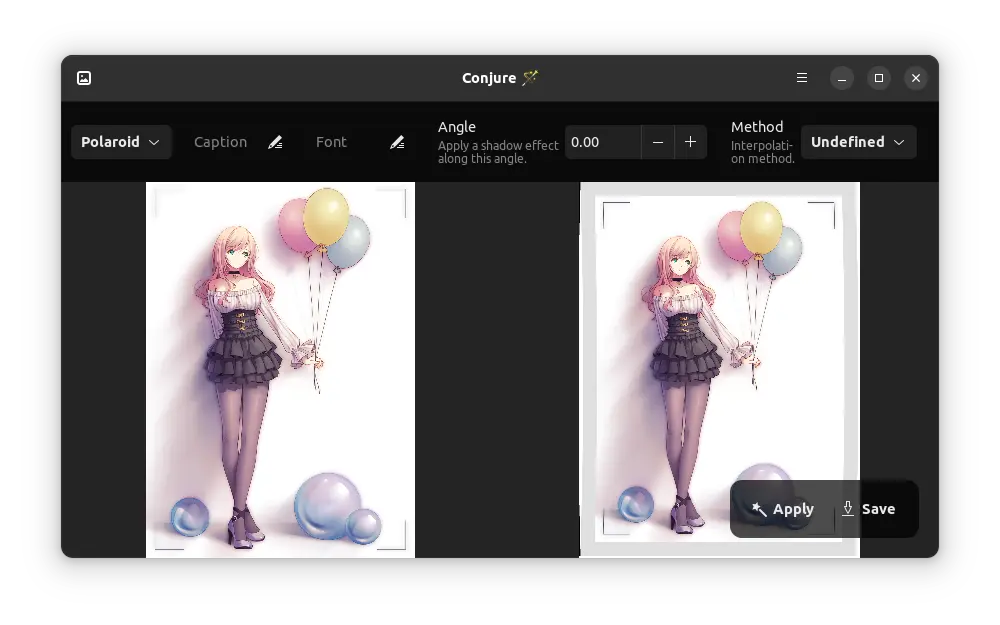Minimize the Conjure window
This screenshot has width=1000, height=625.
coord(842,78)
